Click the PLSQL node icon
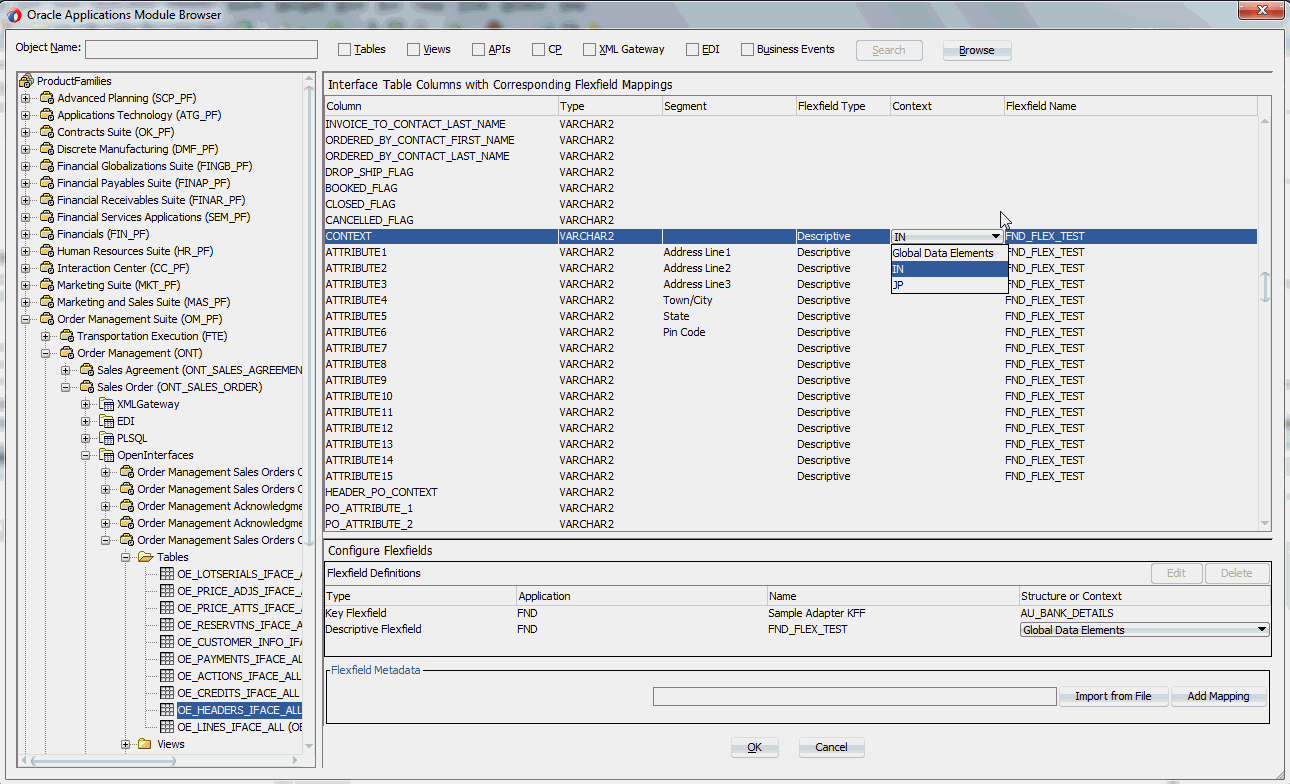This screenshot has width=1290, height=784. [106, 438]
